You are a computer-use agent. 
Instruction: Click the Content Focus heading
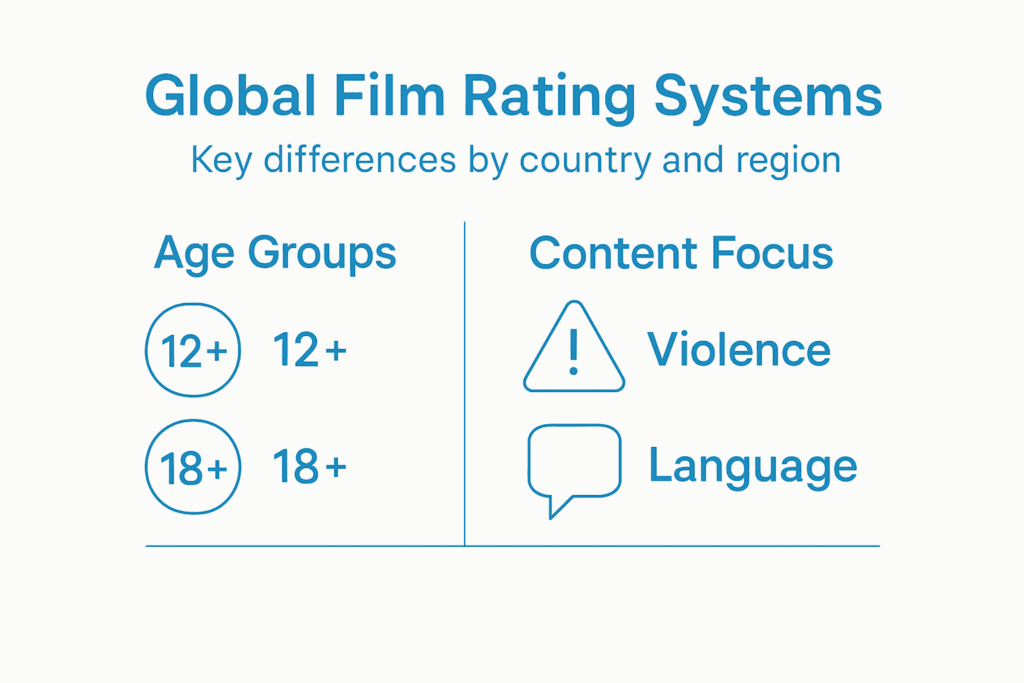(681, 254)
